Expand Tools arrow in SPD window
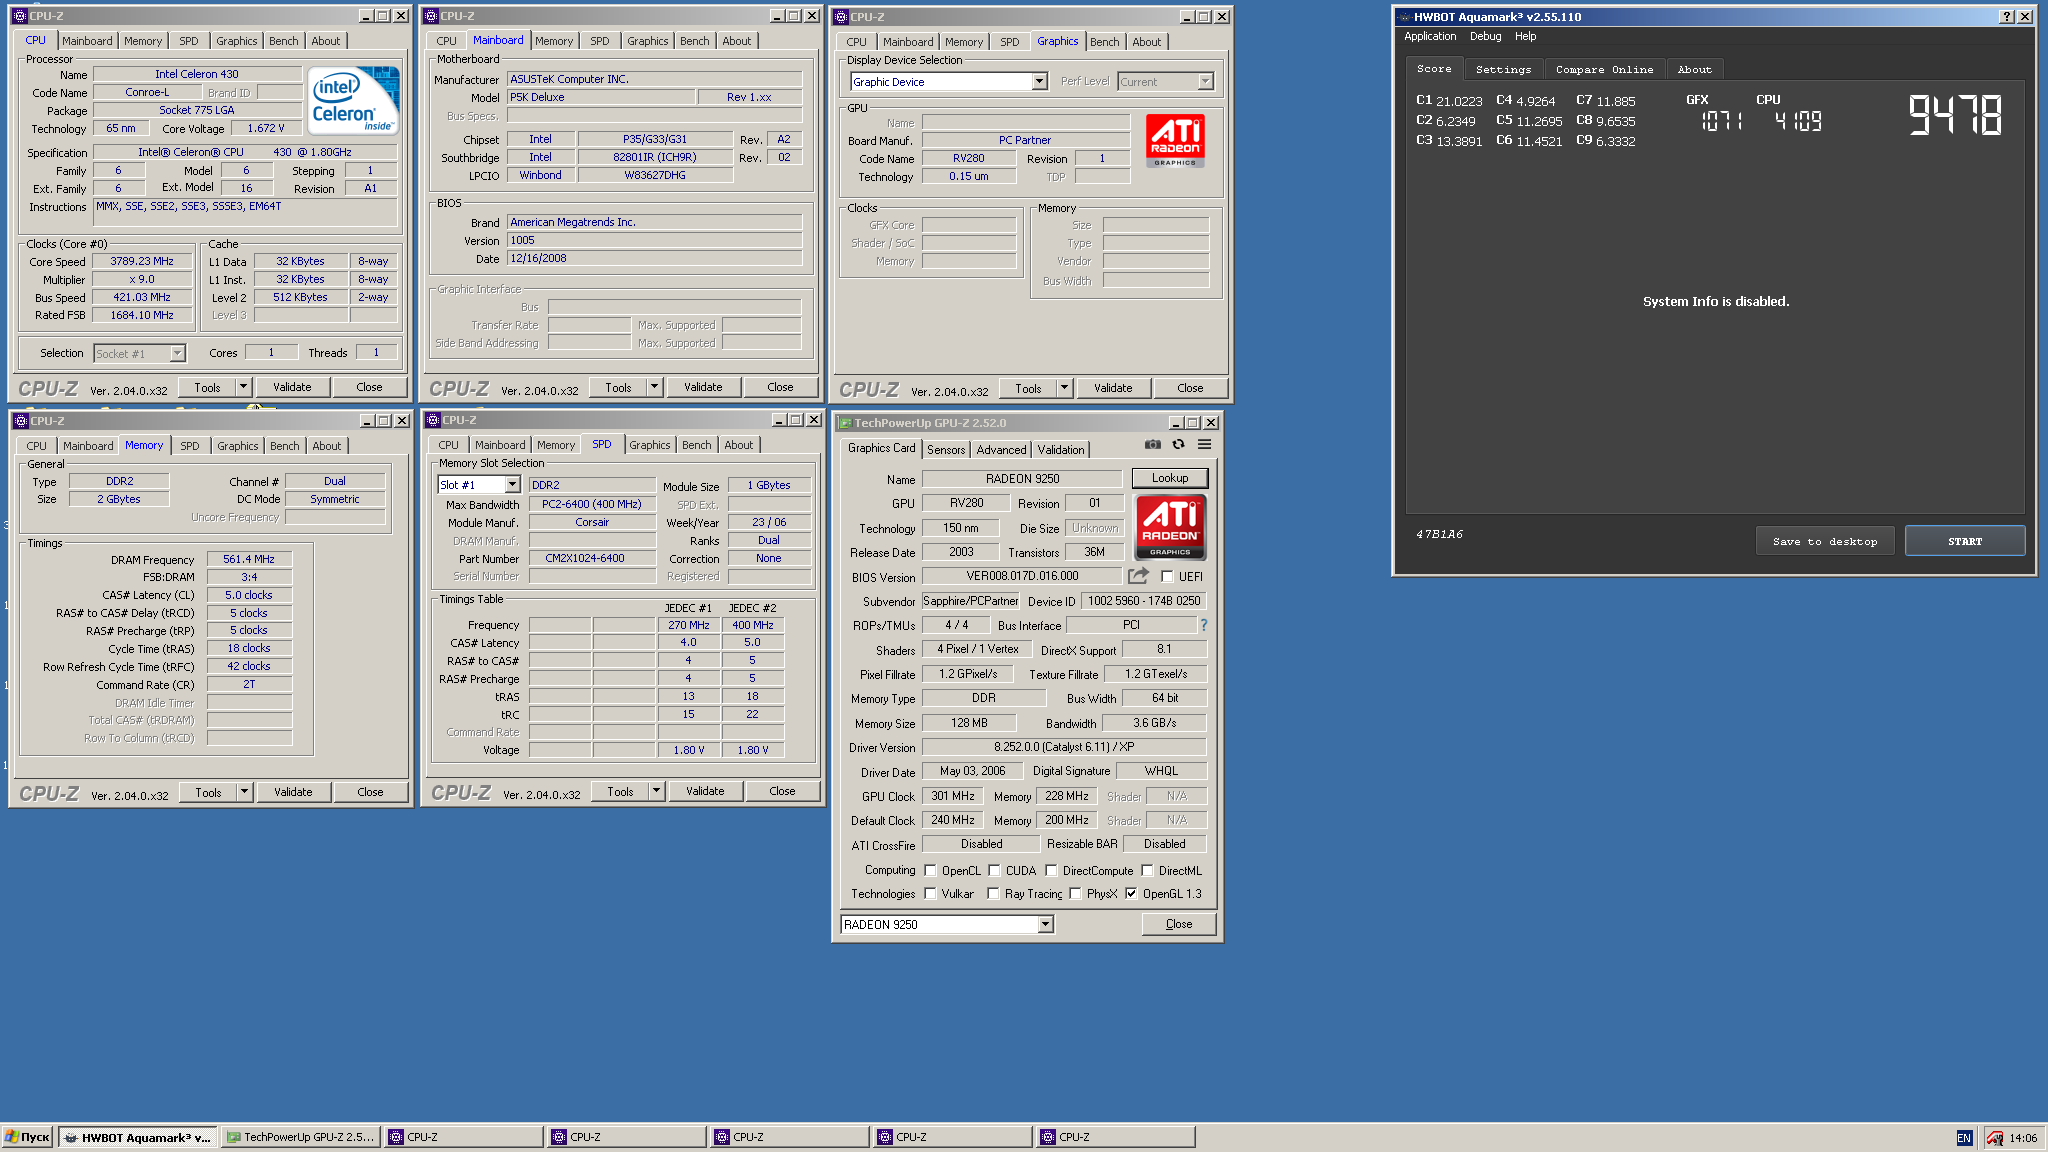2048x1152 pixels. 656,791
